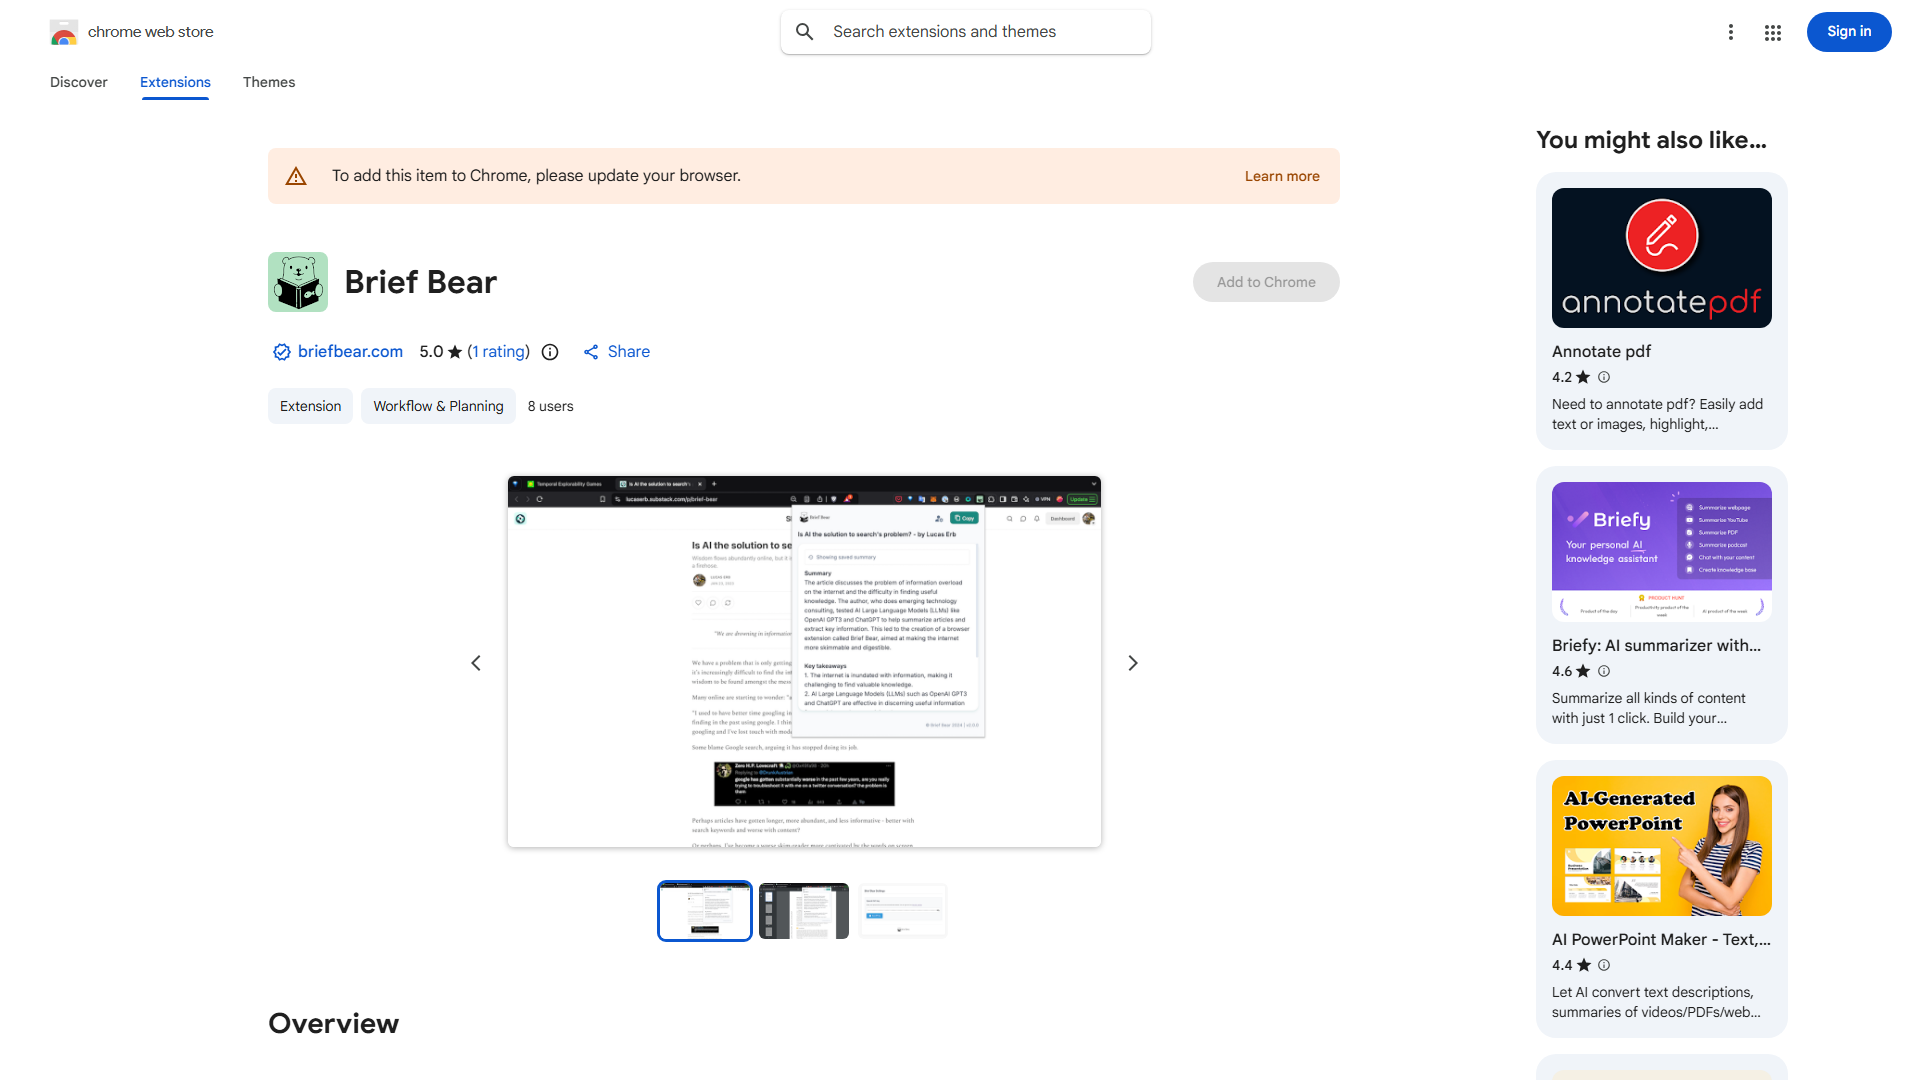The width and height of the screenshot is (1920, 1080).
Task: Switch to the Themes tab
Action: click(268, 82)
